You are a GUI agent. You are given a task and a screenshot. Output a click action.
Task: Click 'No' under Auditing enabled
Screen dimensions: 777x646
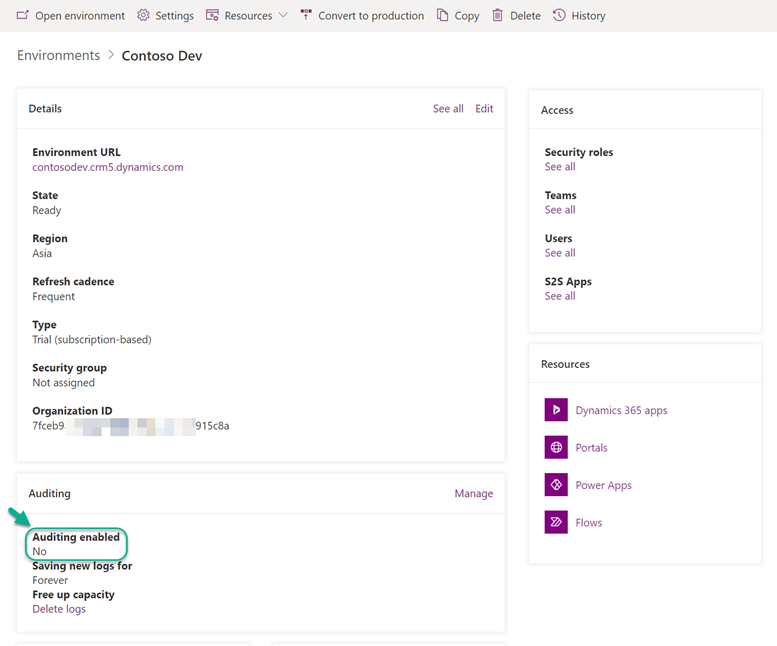click(40, 551)
